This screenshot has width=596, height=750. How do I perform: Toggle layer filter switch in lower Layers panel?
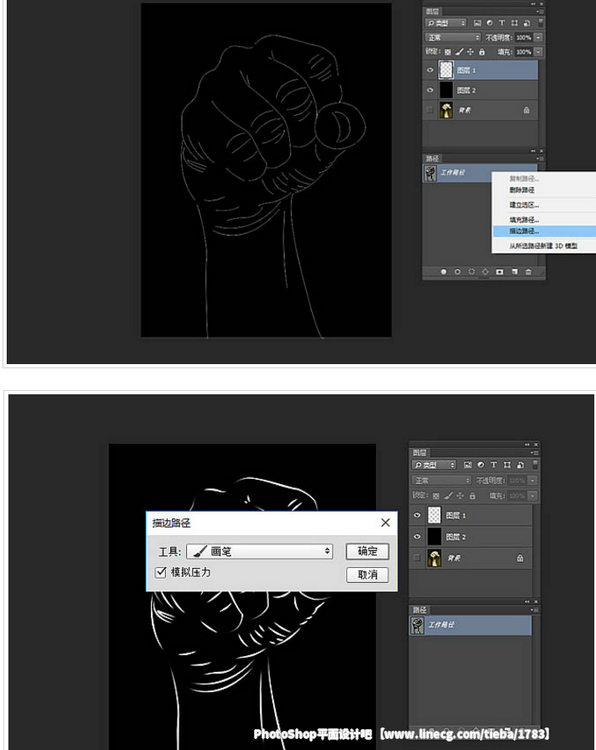point(535,464)
